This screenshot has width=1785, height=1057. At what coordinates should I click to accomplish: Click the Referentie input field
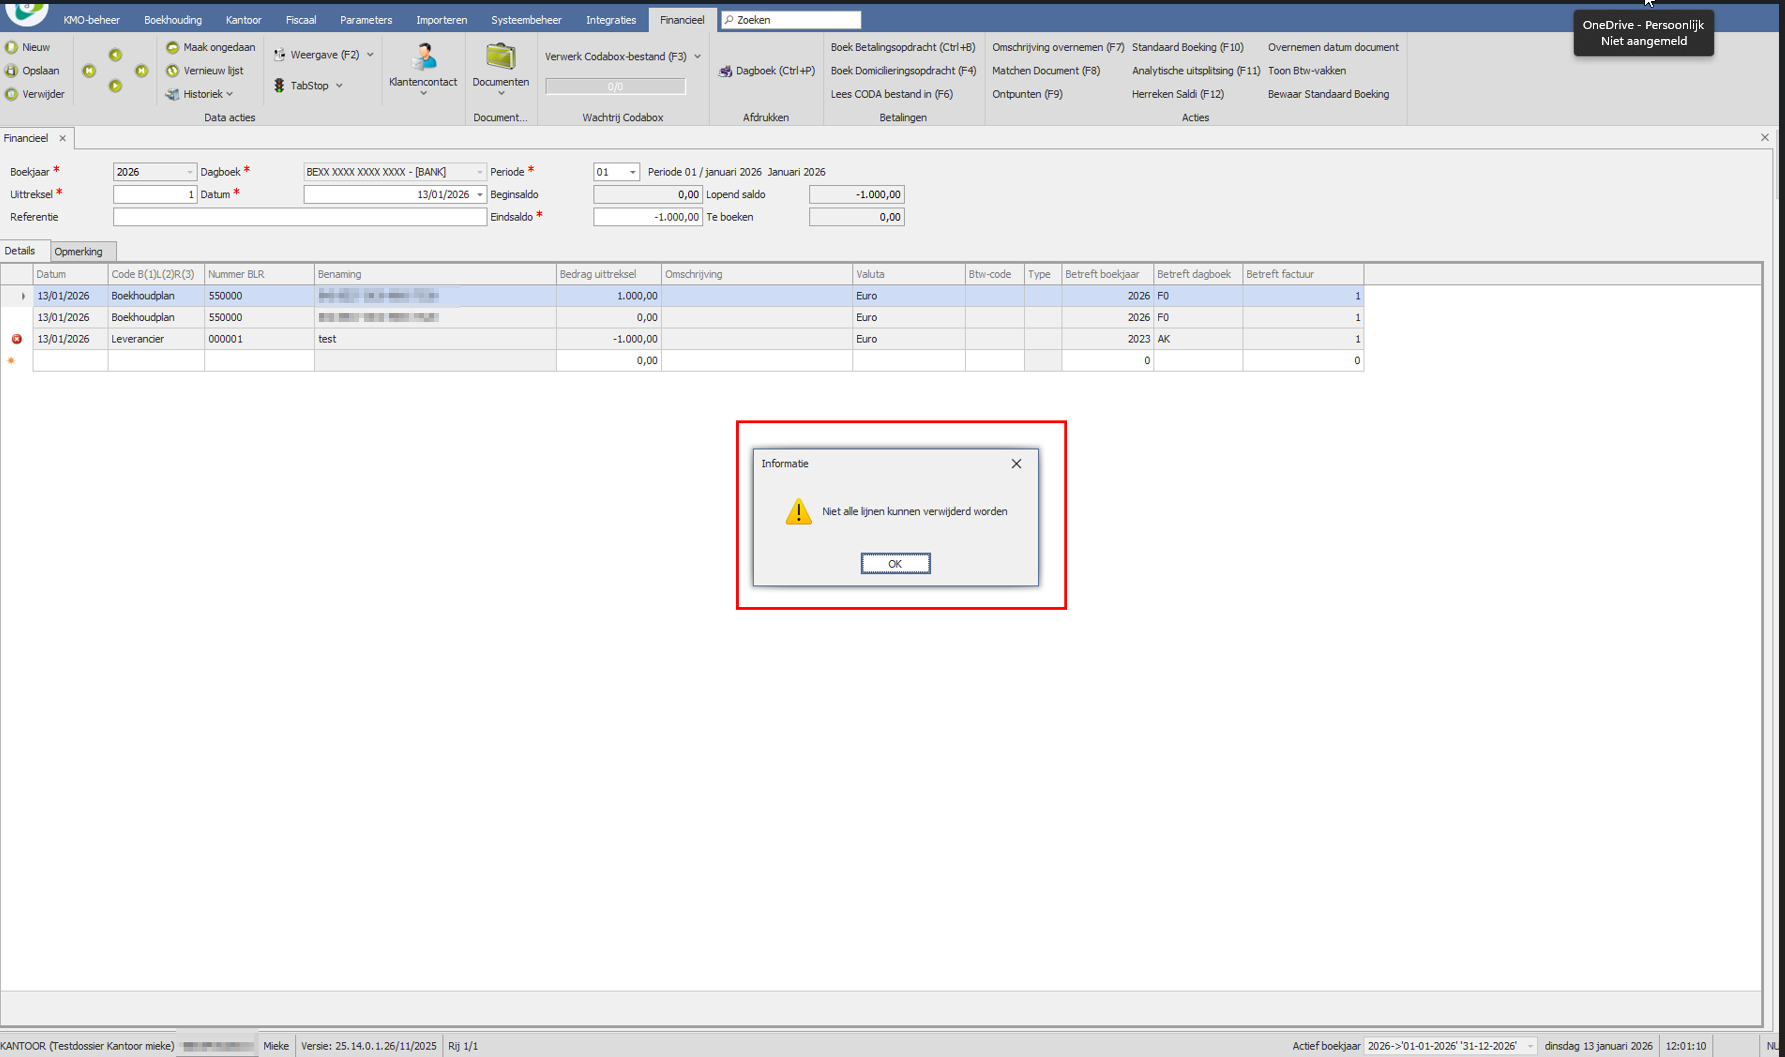pyautogui.click(x=300, y=217)
